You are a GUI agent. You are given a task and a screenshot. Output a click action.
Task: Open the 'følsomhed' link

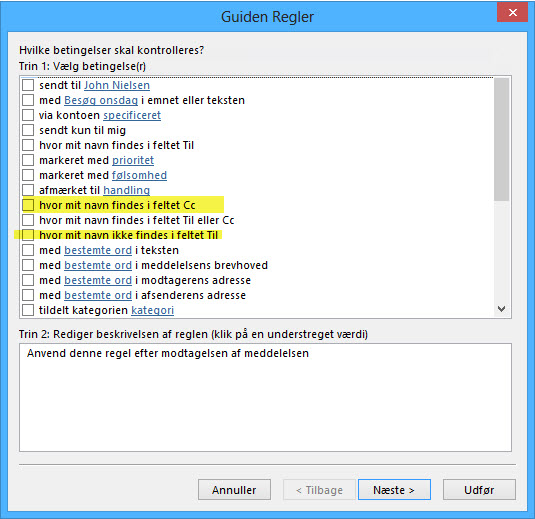[139, 175]
